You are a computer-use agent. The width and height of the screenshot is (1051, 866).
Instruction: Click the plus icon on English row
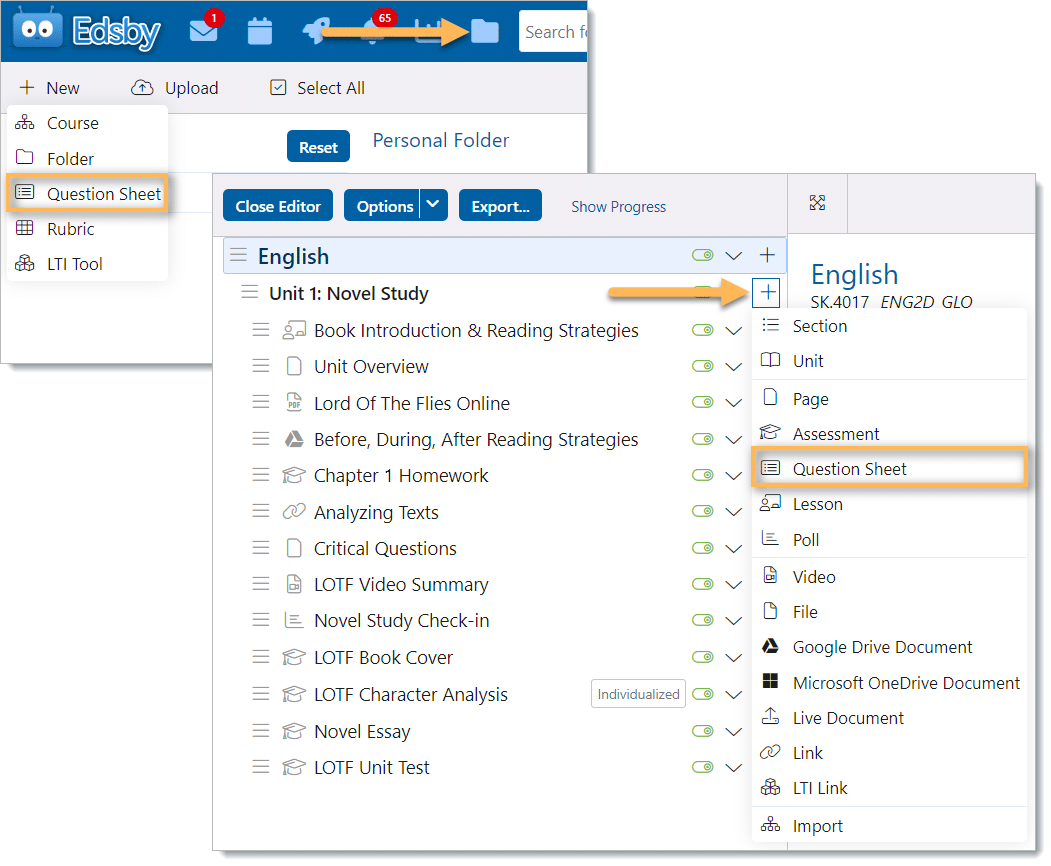[767, 255]
